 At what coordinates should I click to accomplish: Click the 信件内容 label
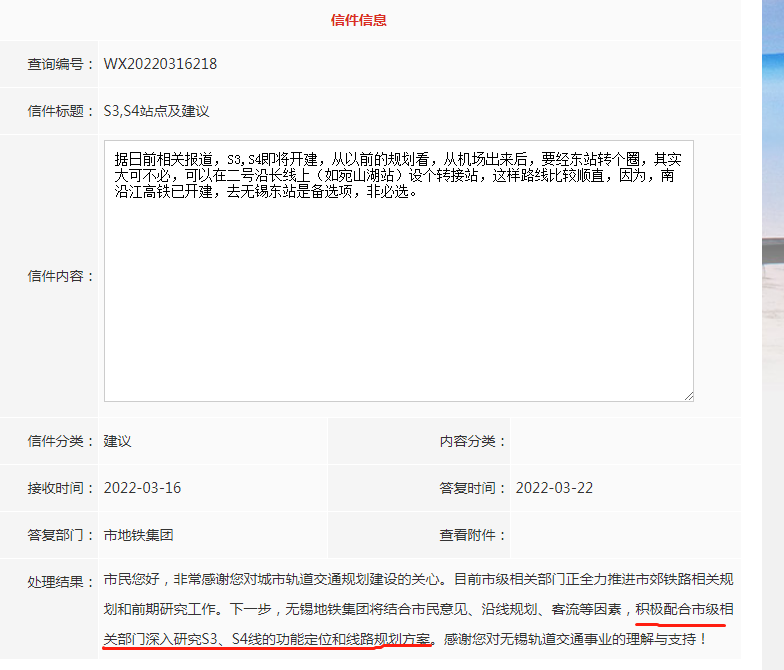click(61, 276)
